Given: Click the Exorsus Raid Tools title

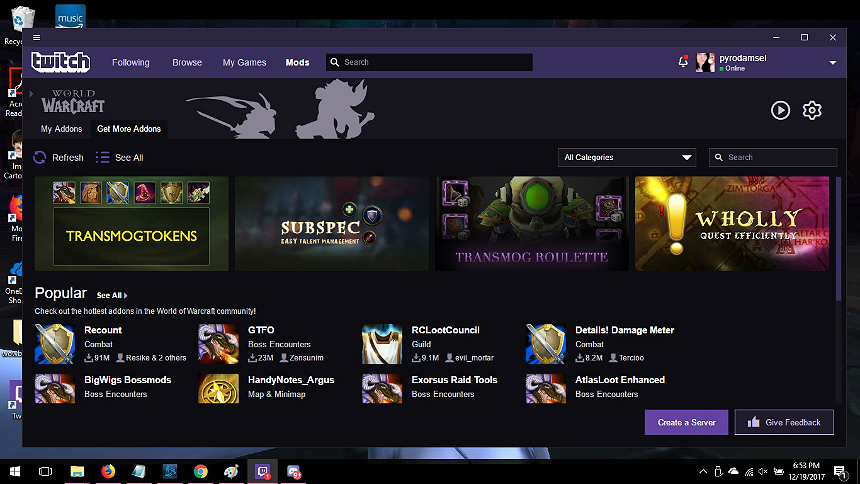Looking at the screenshot, I should click(x=454, y=380).
